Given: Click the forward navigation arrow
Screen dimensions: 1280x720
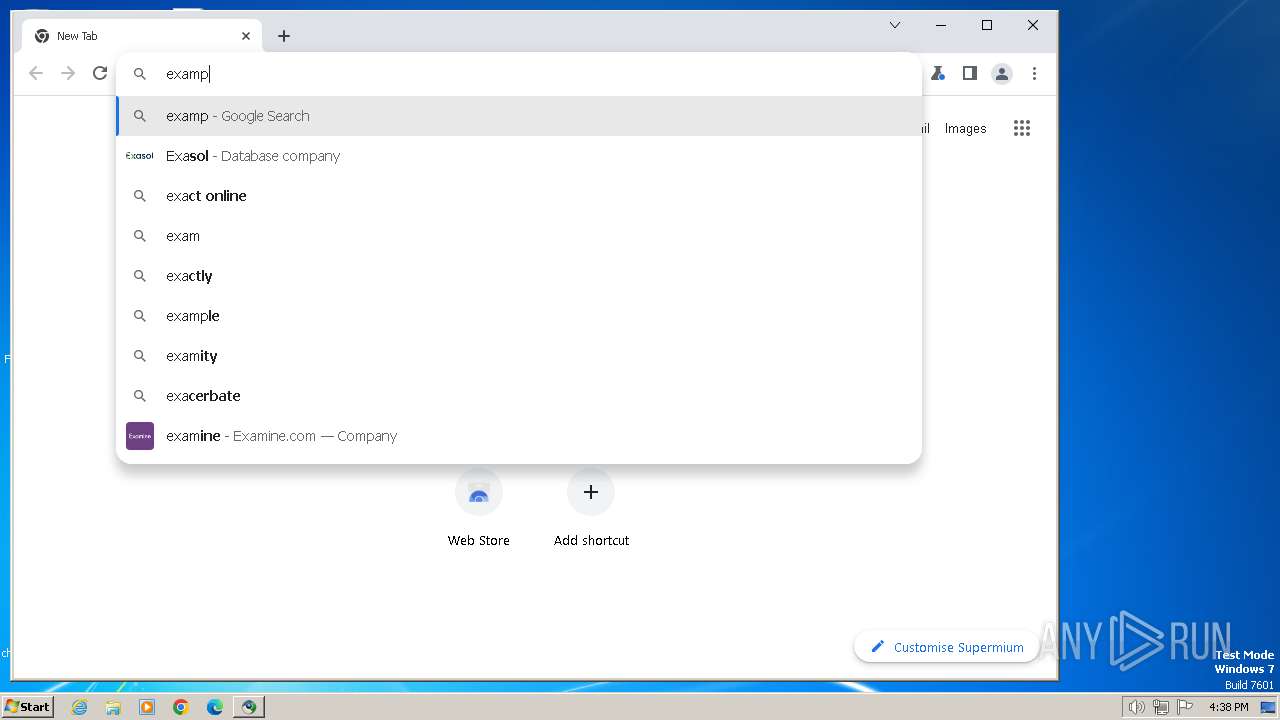Looking at the screenshot, I should pyautogui.click(x=68, y=73).
